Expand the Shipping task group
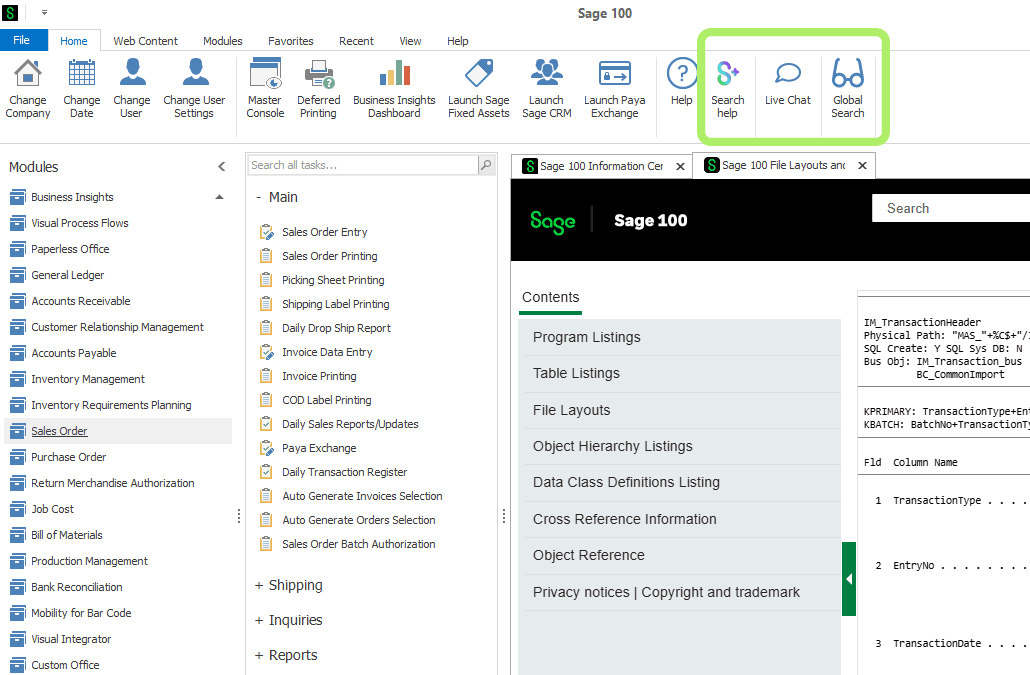 [x=259, y=586]
